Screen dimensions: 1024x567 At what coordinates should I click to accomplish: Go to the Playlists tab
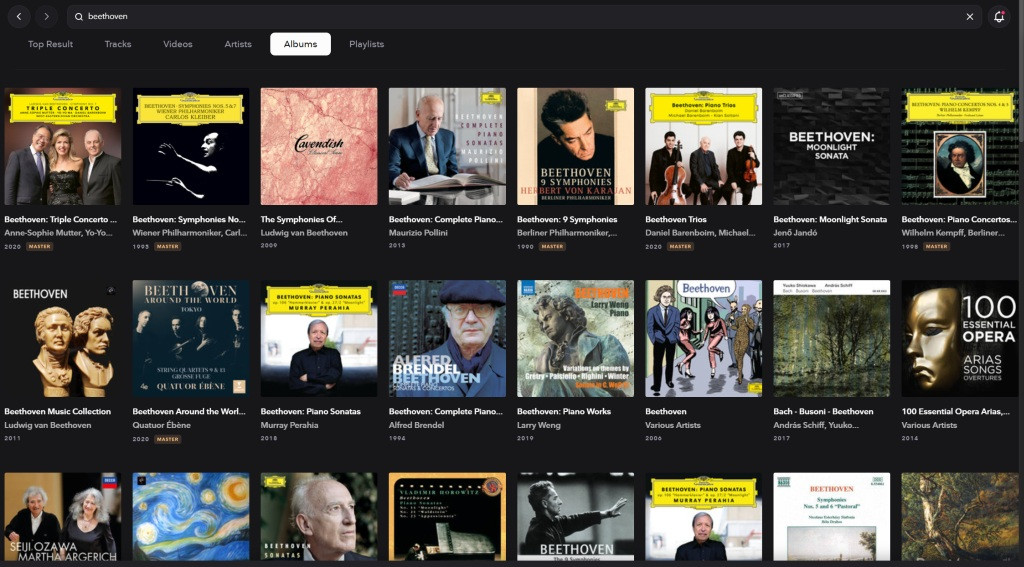pyautogui.click(x=366, y=44)
